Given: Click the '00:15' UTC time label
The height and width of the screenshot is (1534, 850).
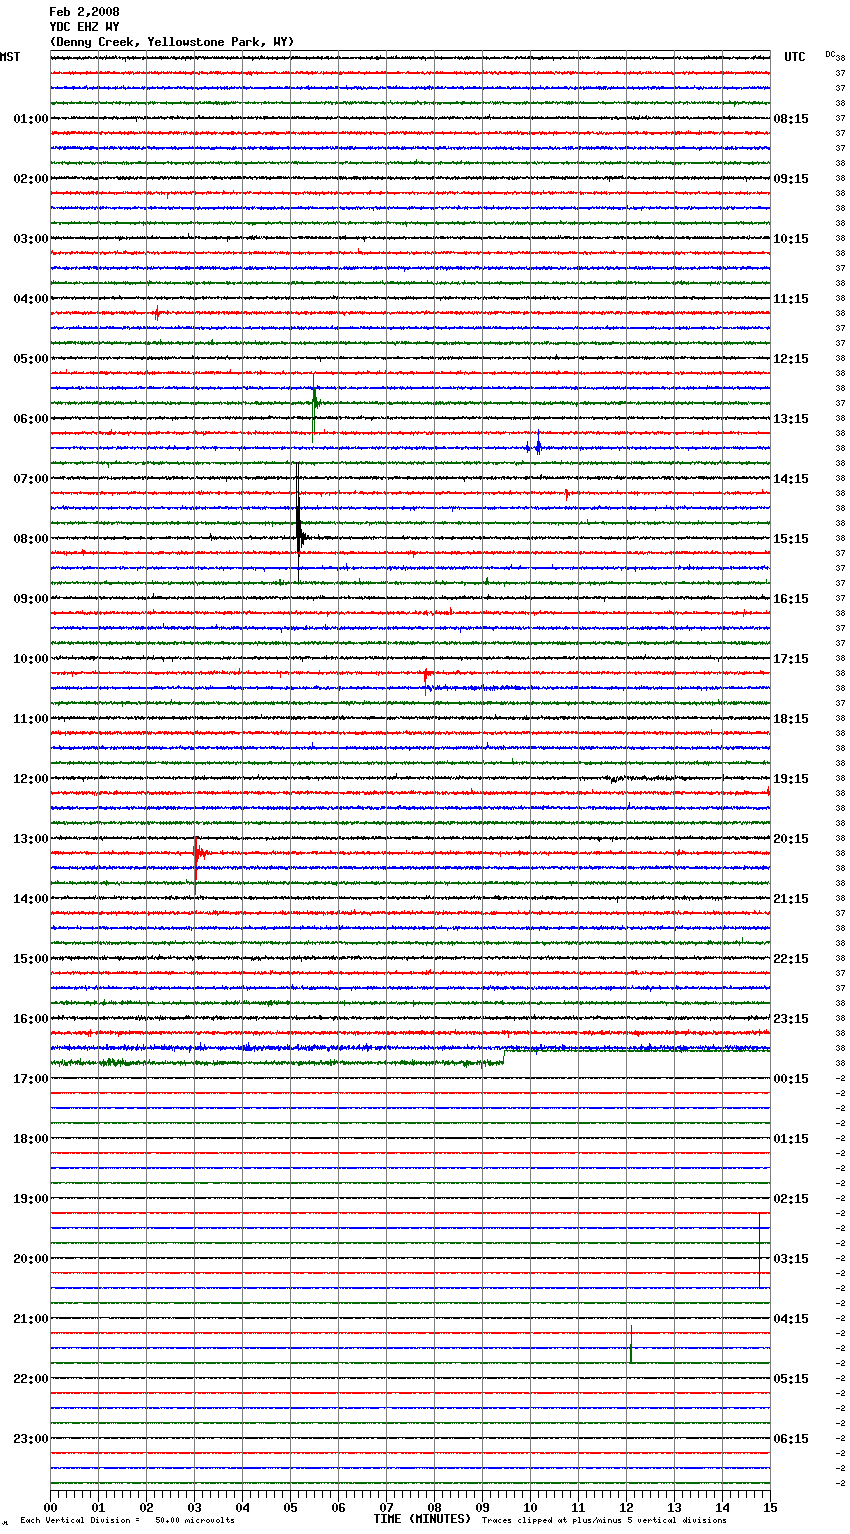Looking at the screenshot, I should click(791, 1079).
